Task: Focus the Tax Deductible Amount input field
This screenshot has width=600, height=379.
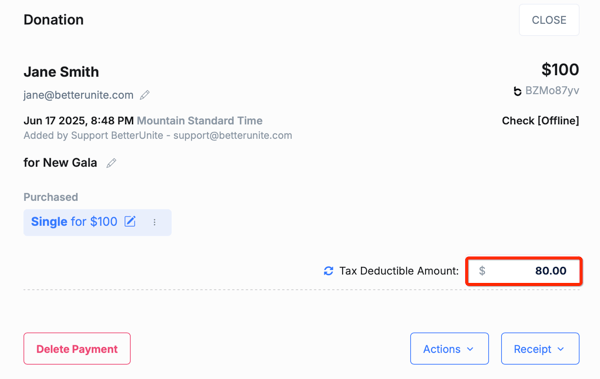Action: pos(524,271)
